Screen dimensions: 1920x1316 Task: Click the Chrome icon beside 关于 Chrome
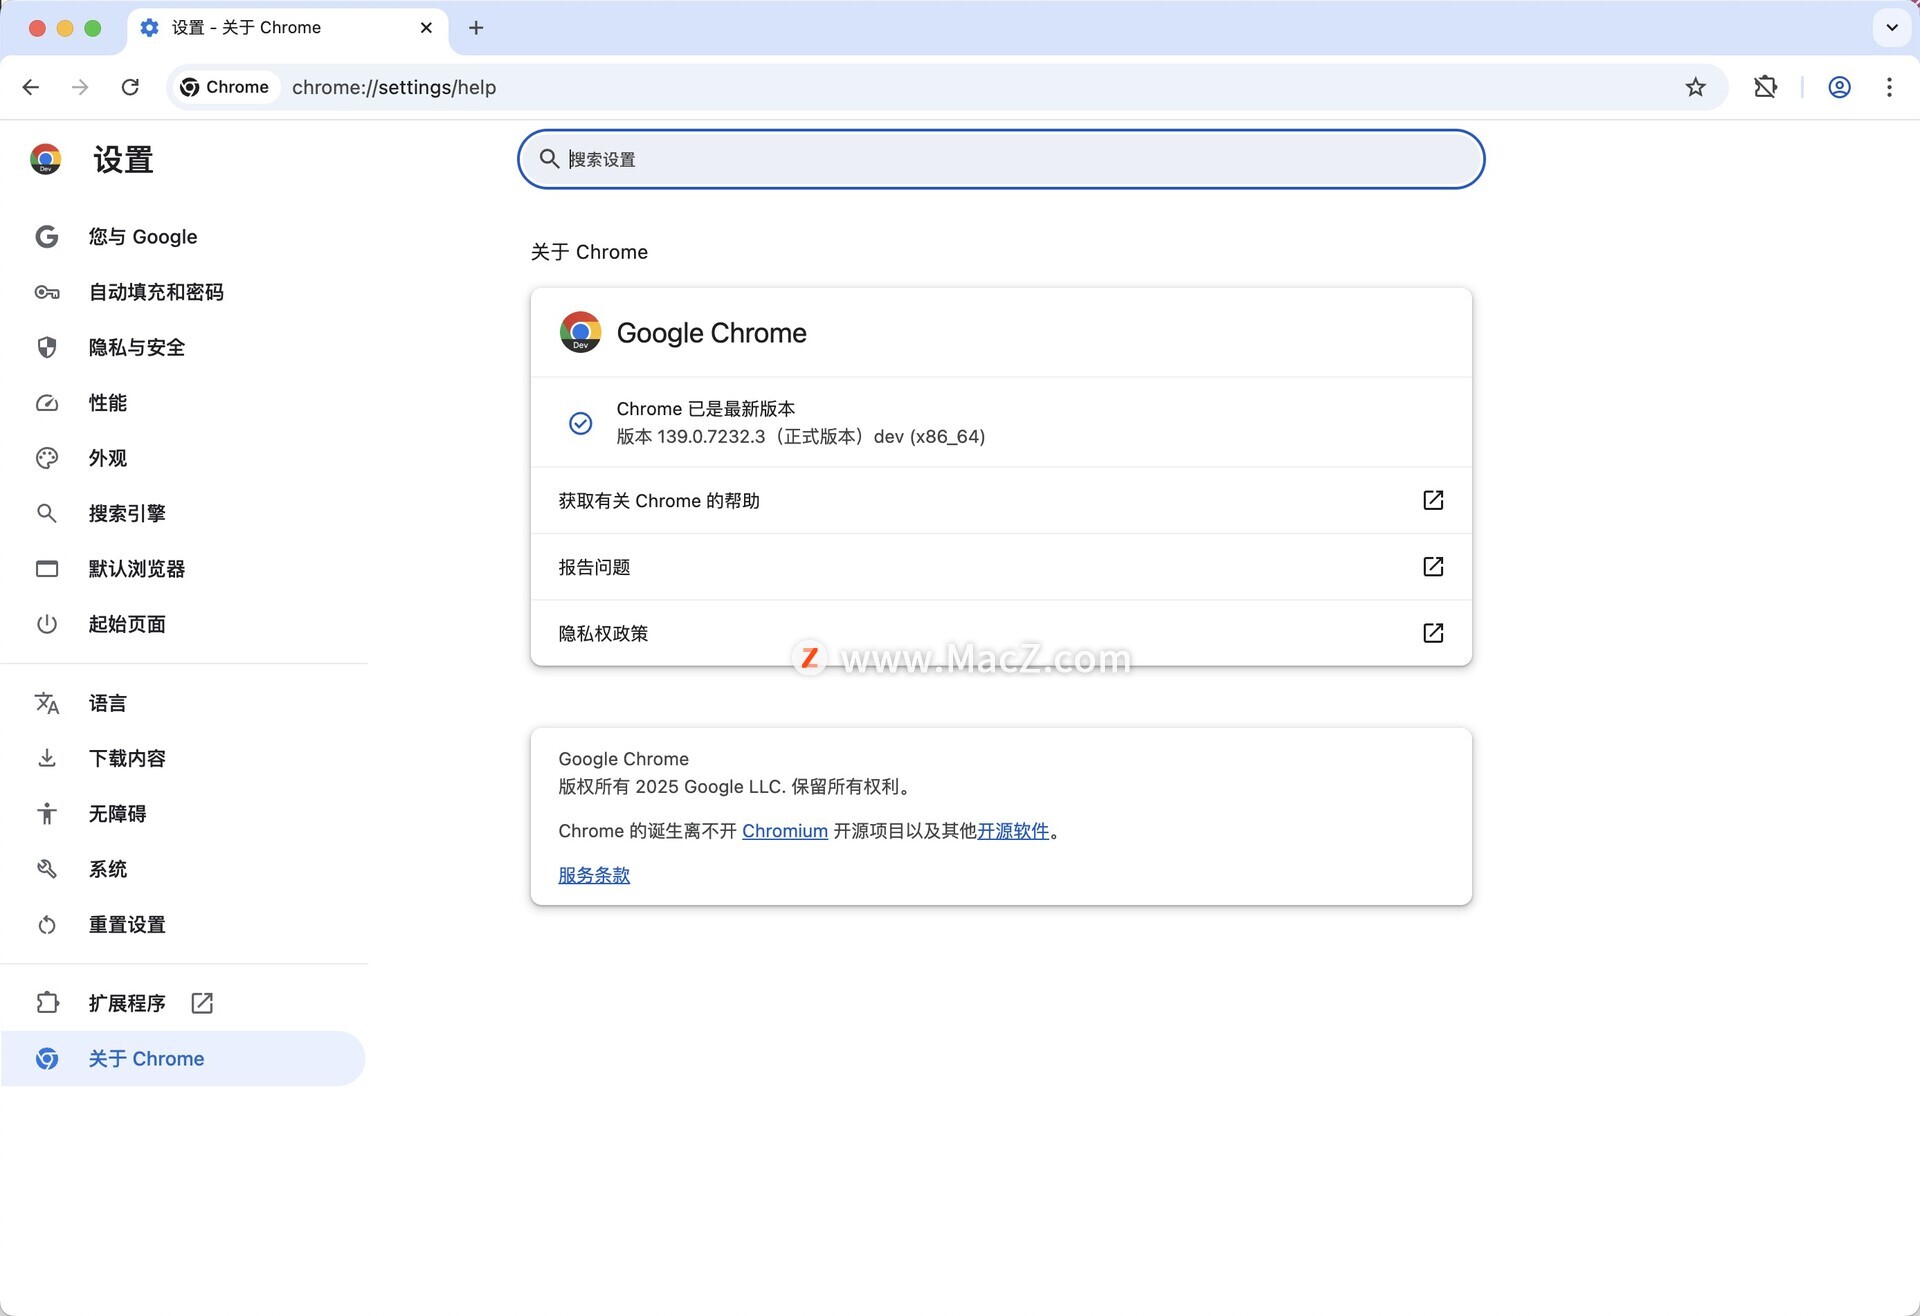(x=47, y=1058)
